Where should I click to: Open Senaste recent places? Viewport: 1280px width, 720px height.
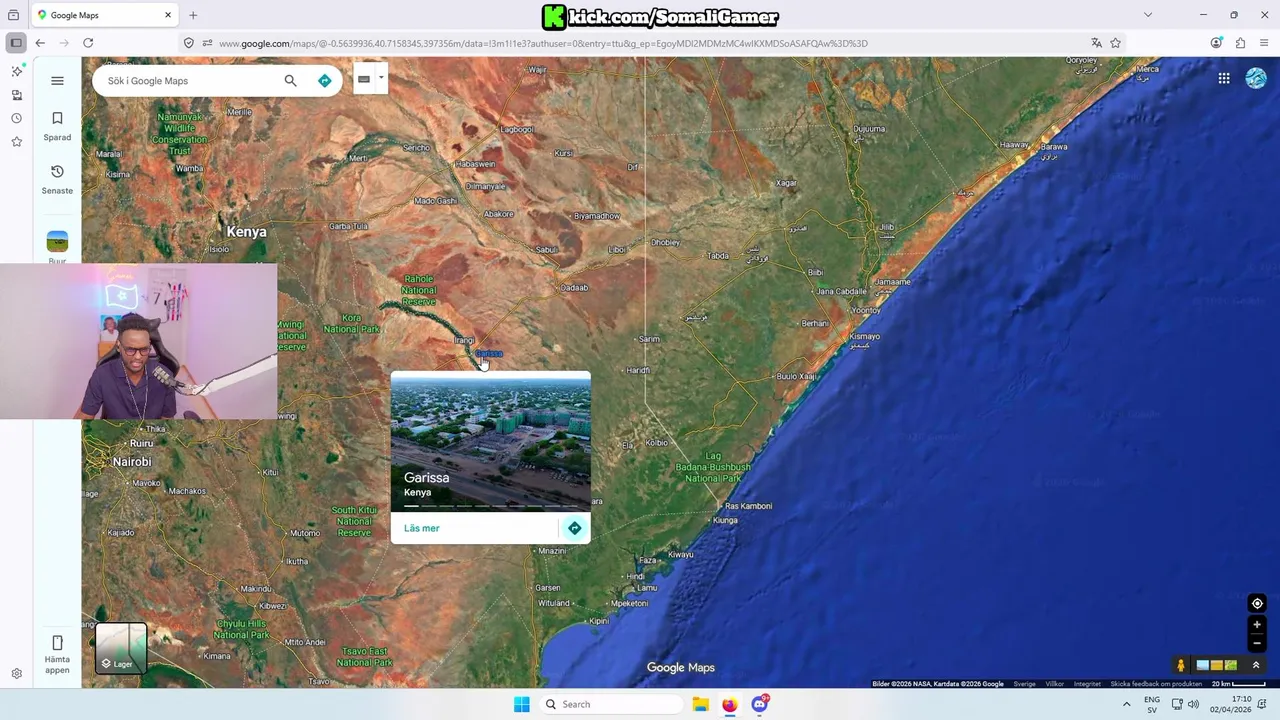[x=57, y=179]
